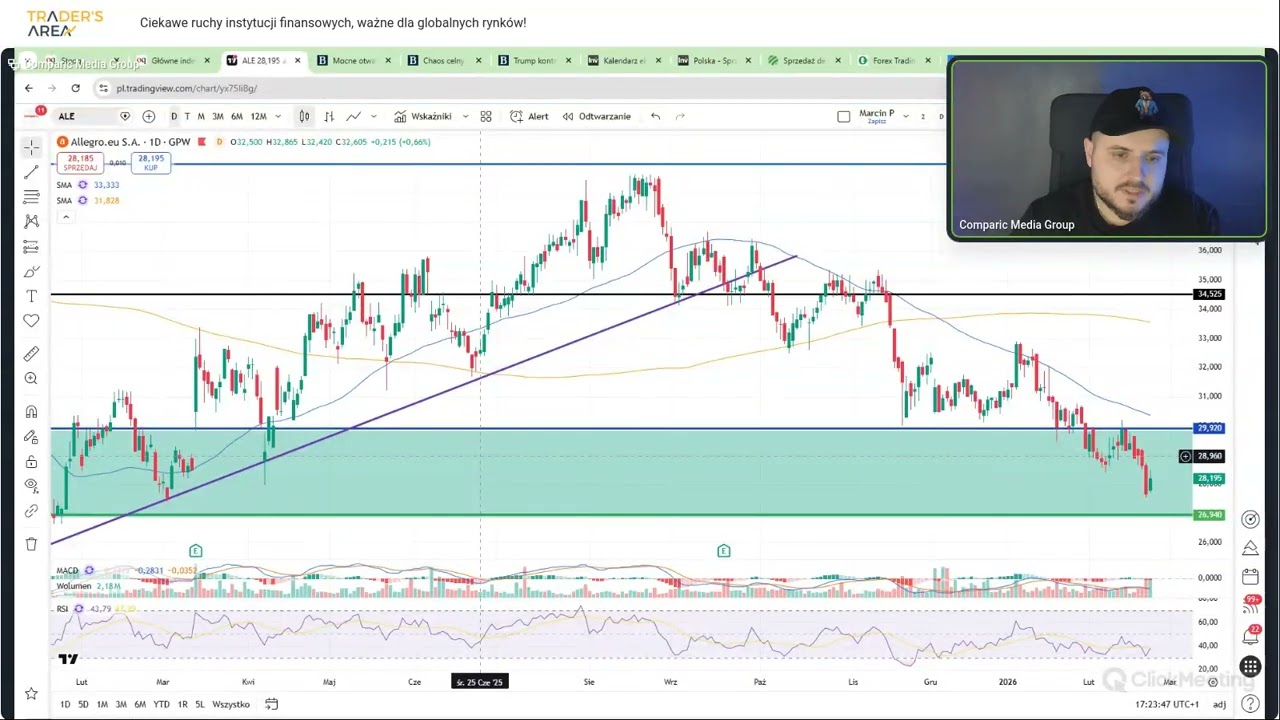Open the indicator templates grid icon

pos(486,116)
